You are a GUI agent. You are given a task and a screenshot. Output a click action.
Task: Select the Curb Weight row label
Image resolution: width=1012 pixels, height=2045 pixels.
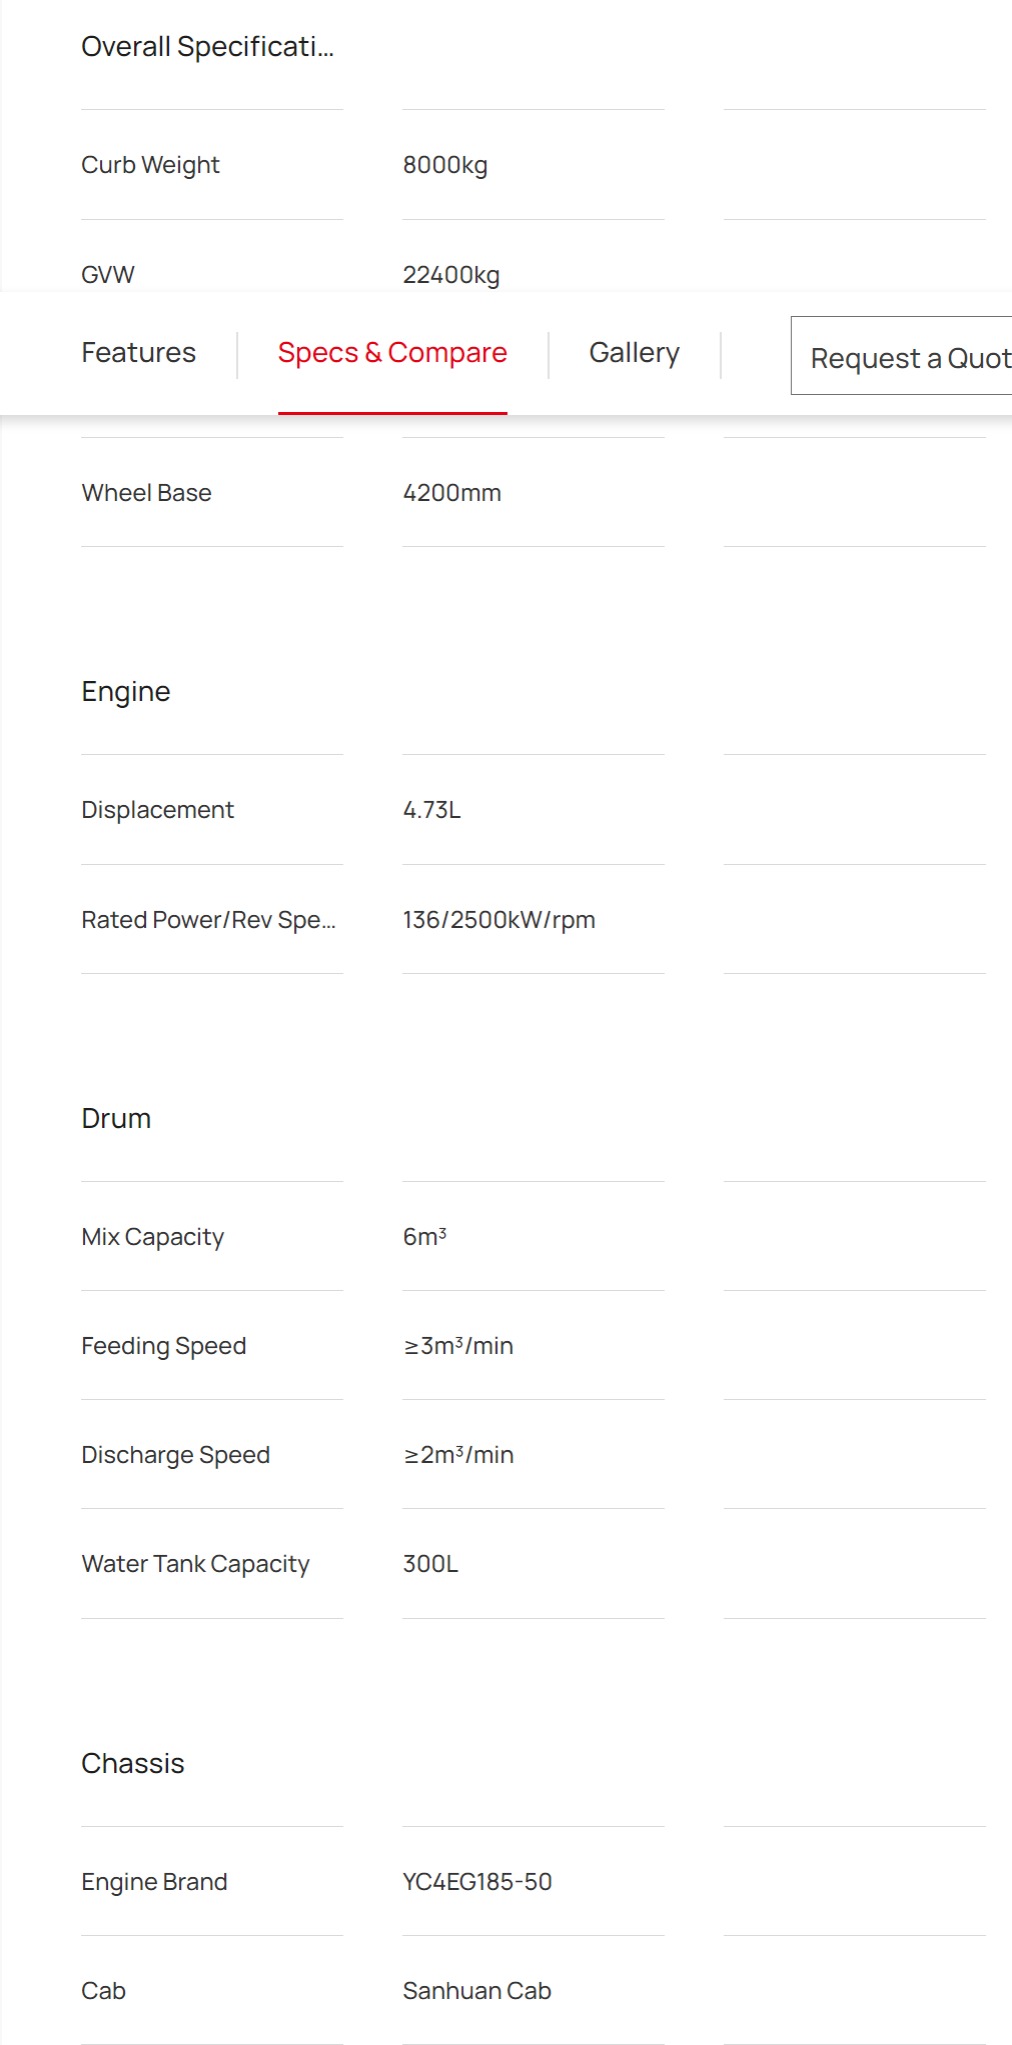tap(150, 165)
